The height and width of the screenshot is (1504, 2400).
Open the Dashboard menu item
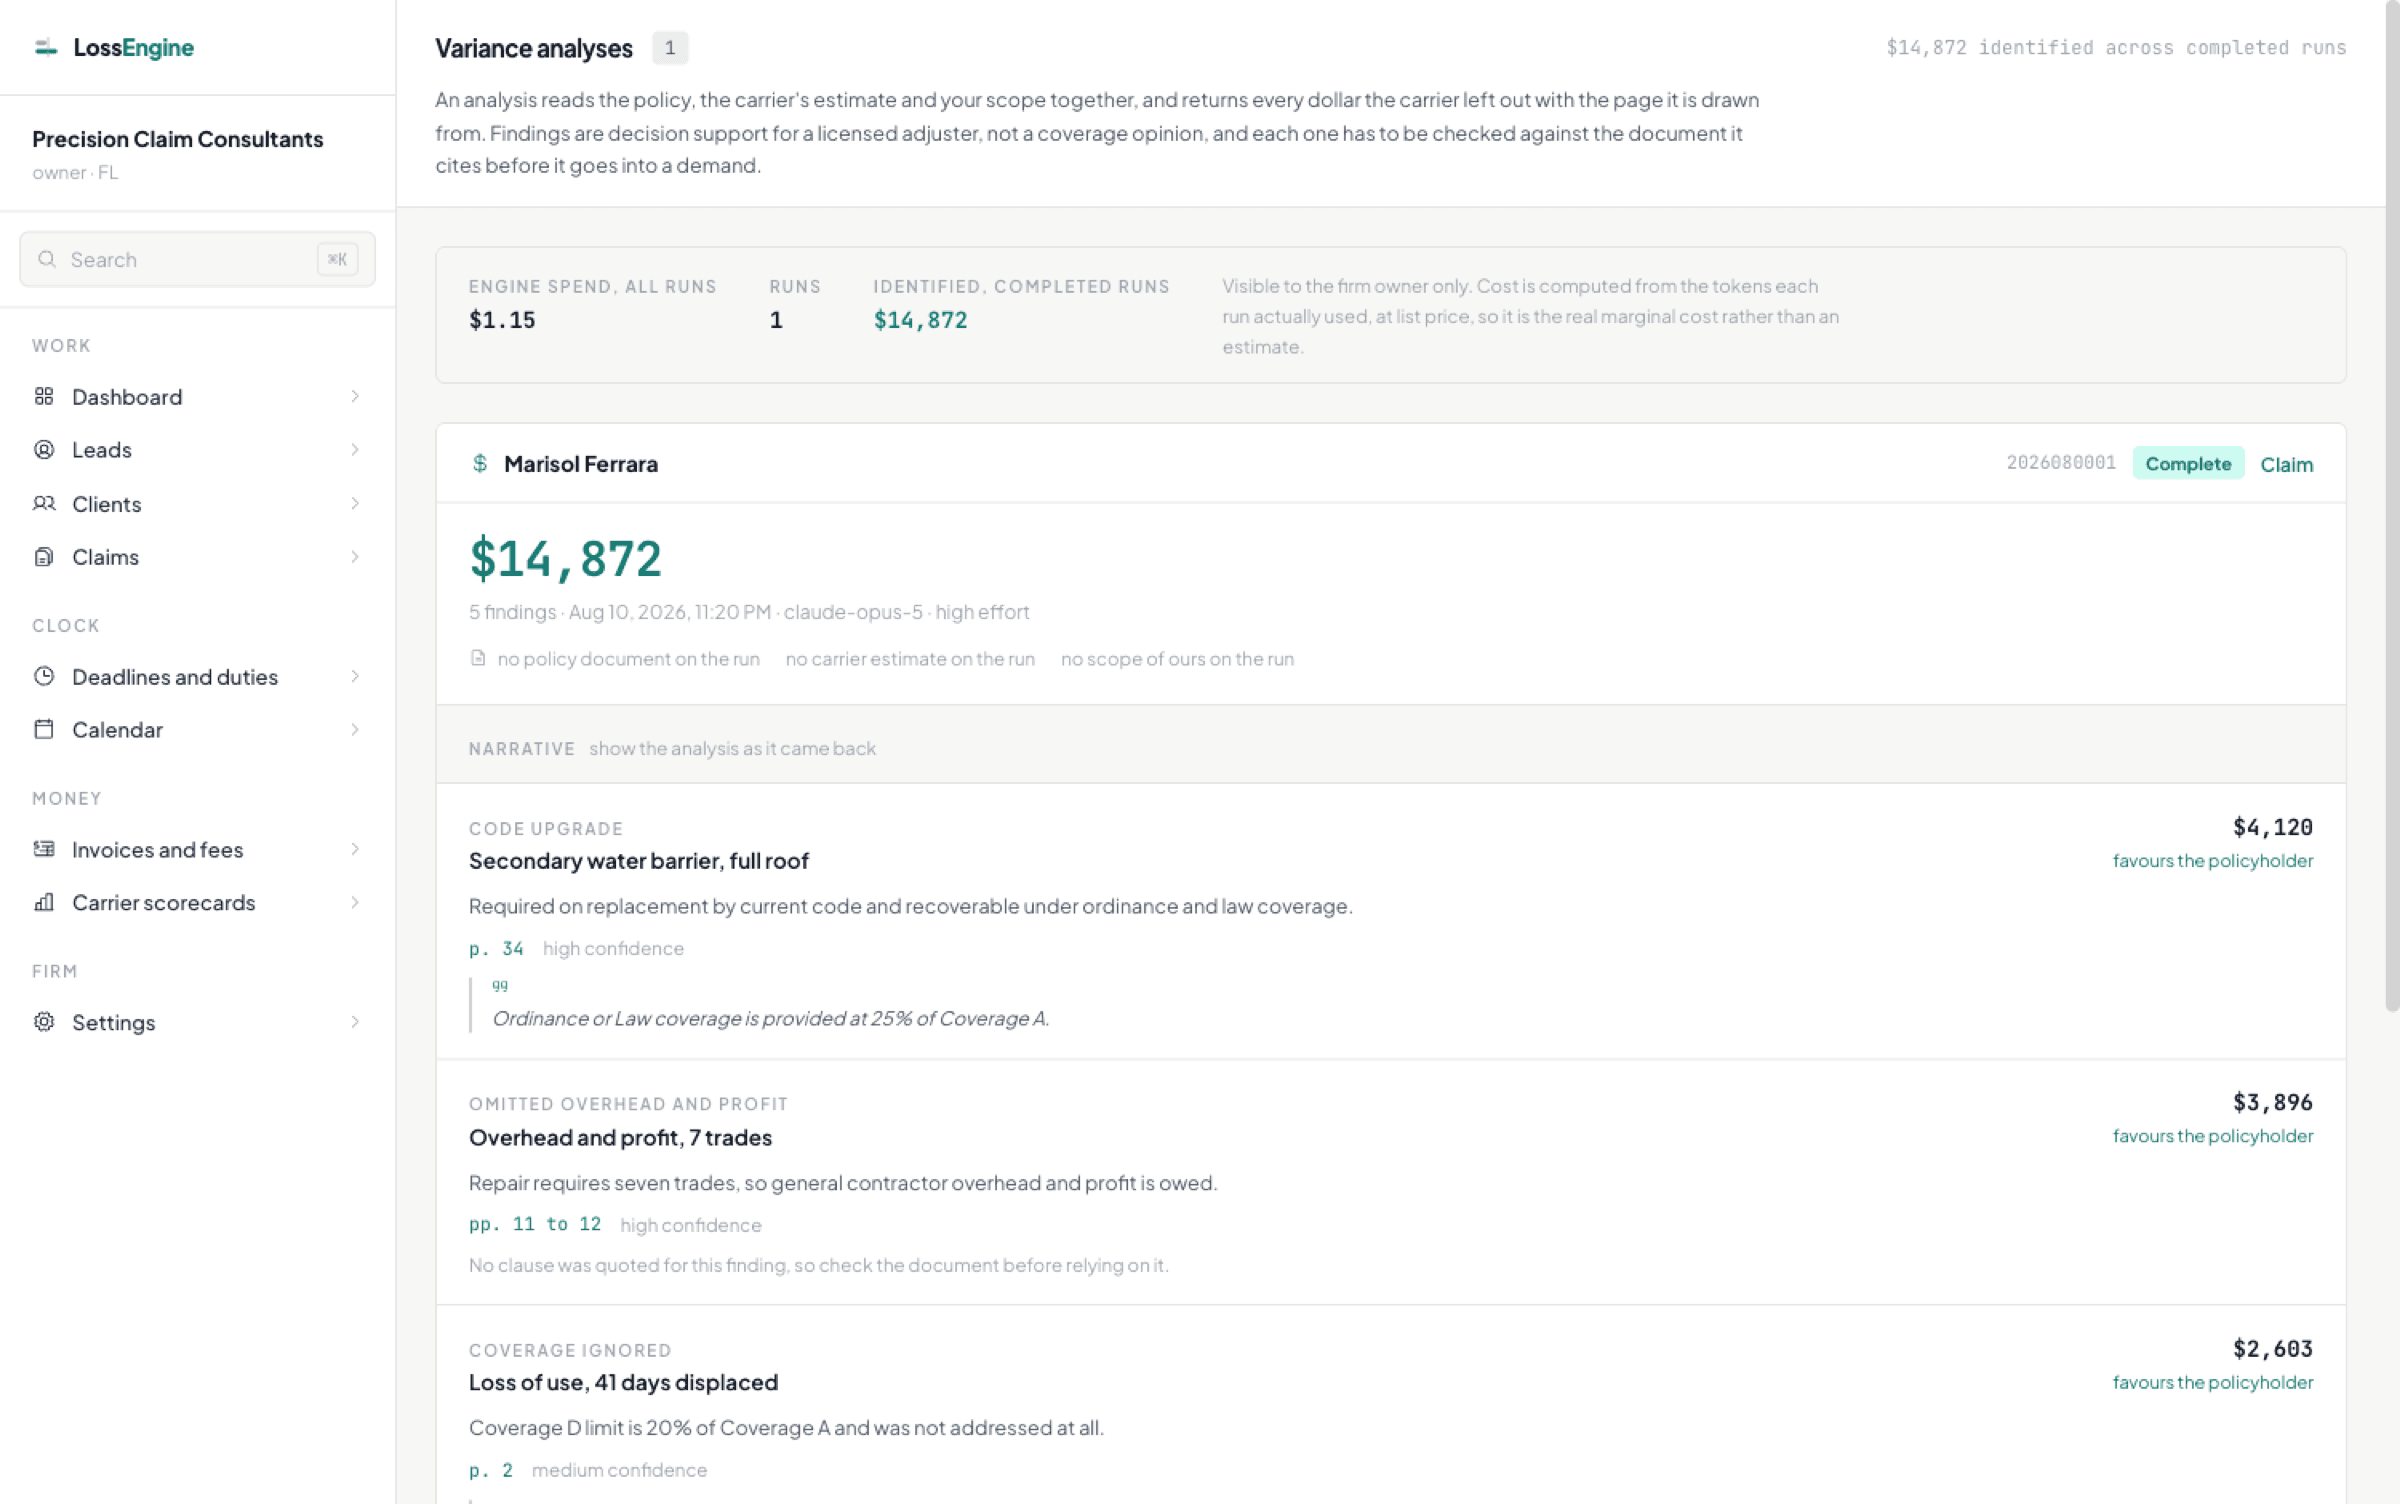(x=197, y=397)
